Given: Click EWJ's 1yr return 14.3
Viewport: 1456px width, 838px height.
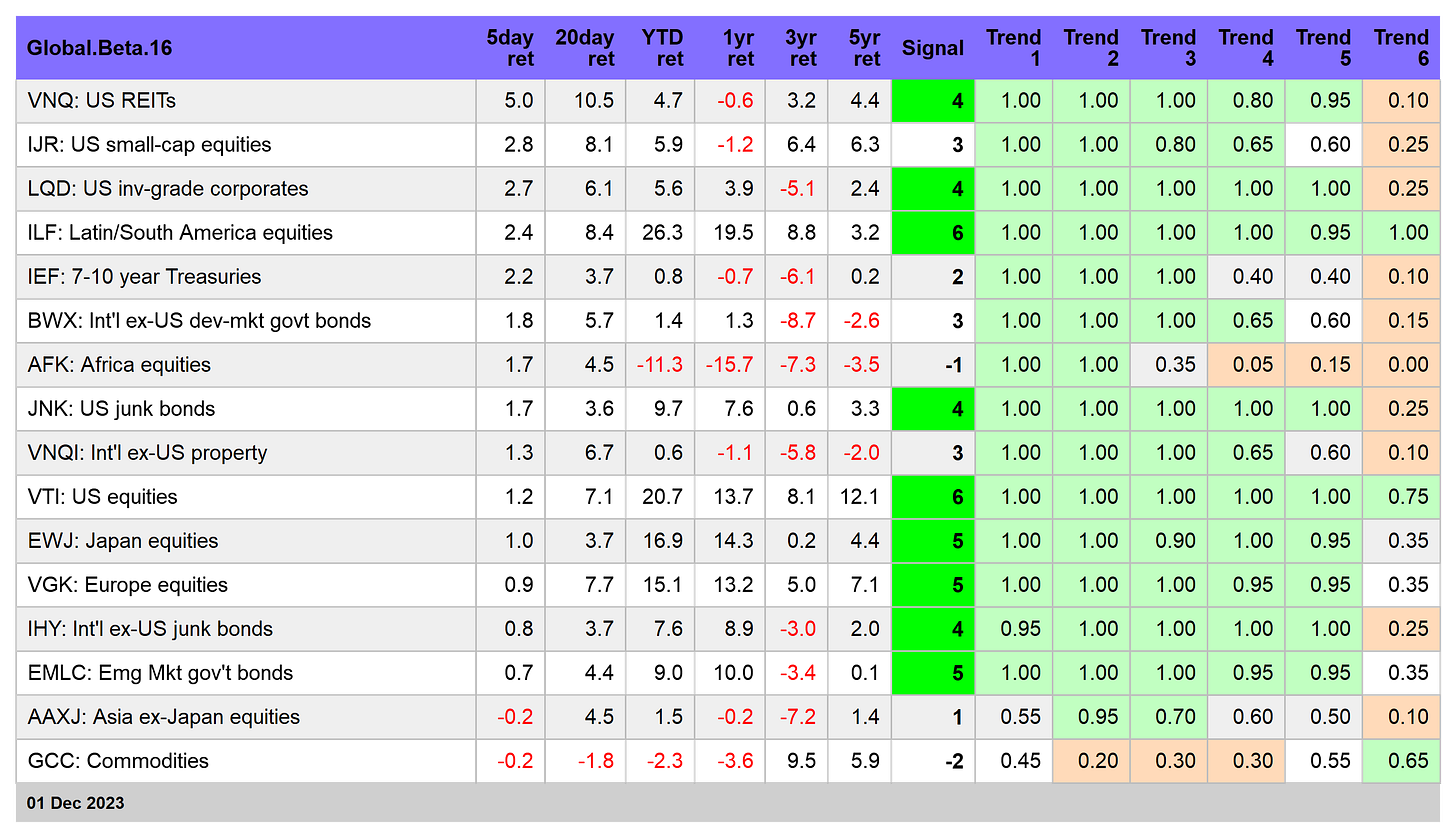Looking at the screenshot, I should coord(734,541).
